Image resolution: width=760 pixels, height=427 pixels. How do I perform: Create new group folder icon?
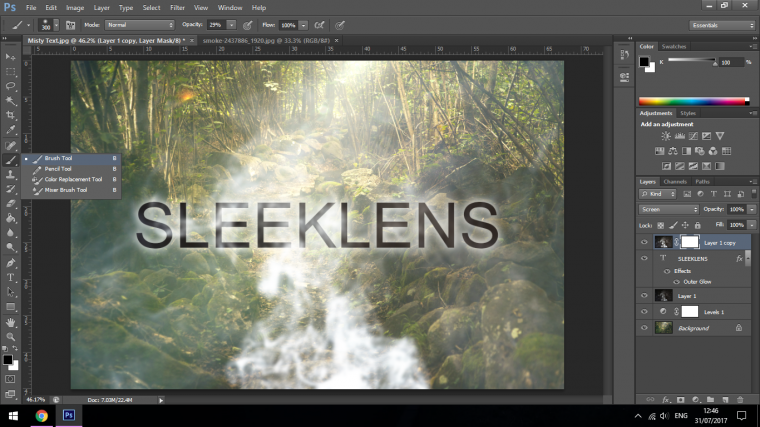click(x=710, y=399)
